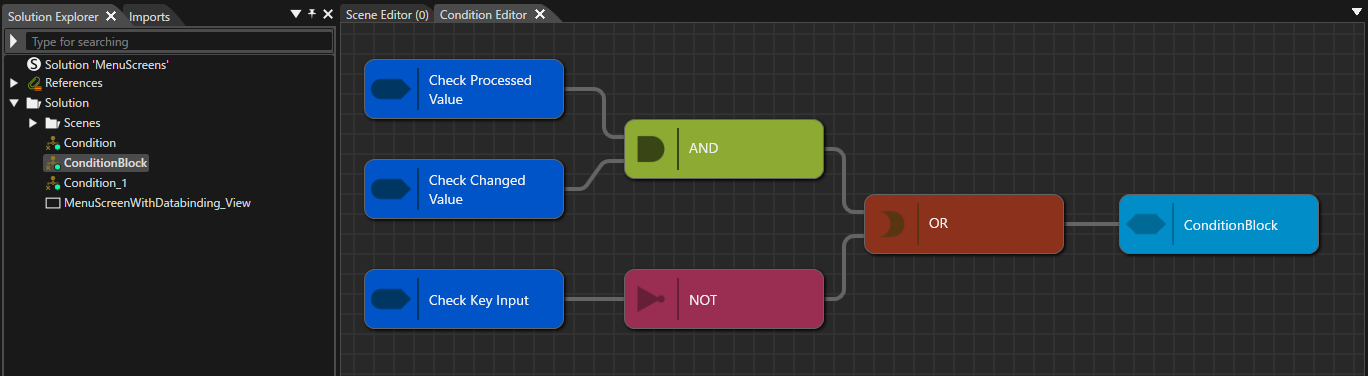This screenshot has height=376, width=1368.
Task: Switch to the Imports tab
Action: coord(149,16)
